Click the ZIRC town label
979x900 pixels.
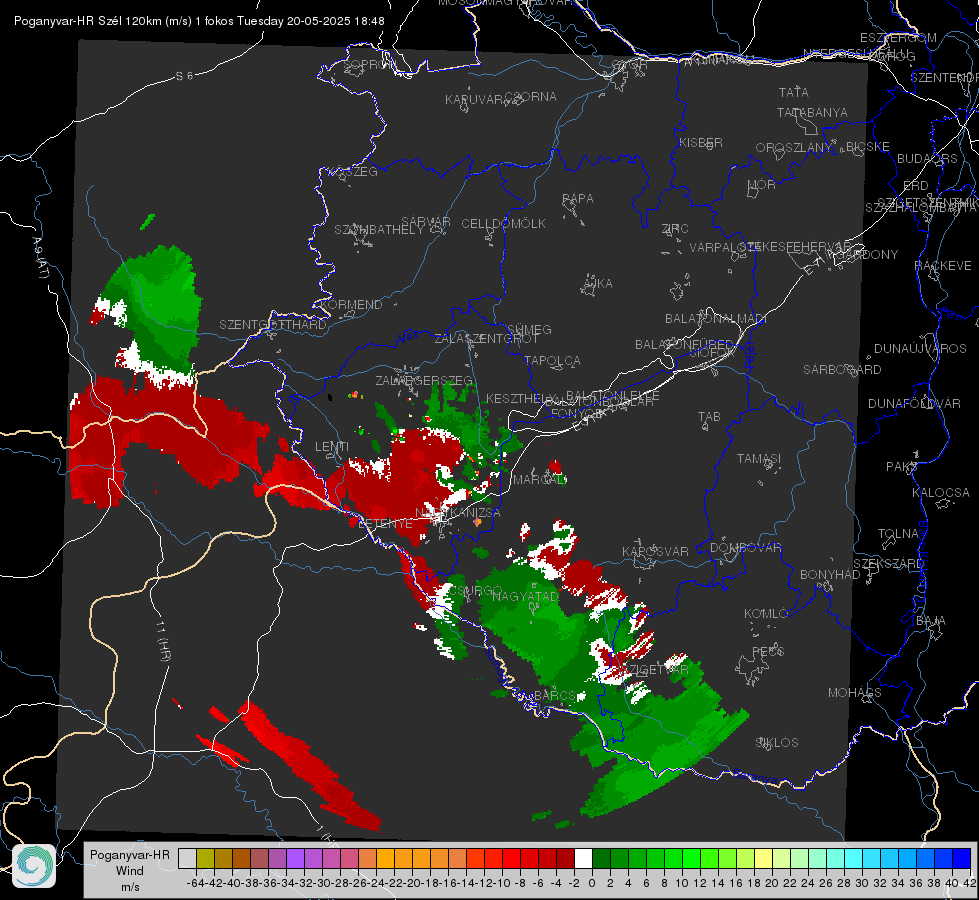675,229
